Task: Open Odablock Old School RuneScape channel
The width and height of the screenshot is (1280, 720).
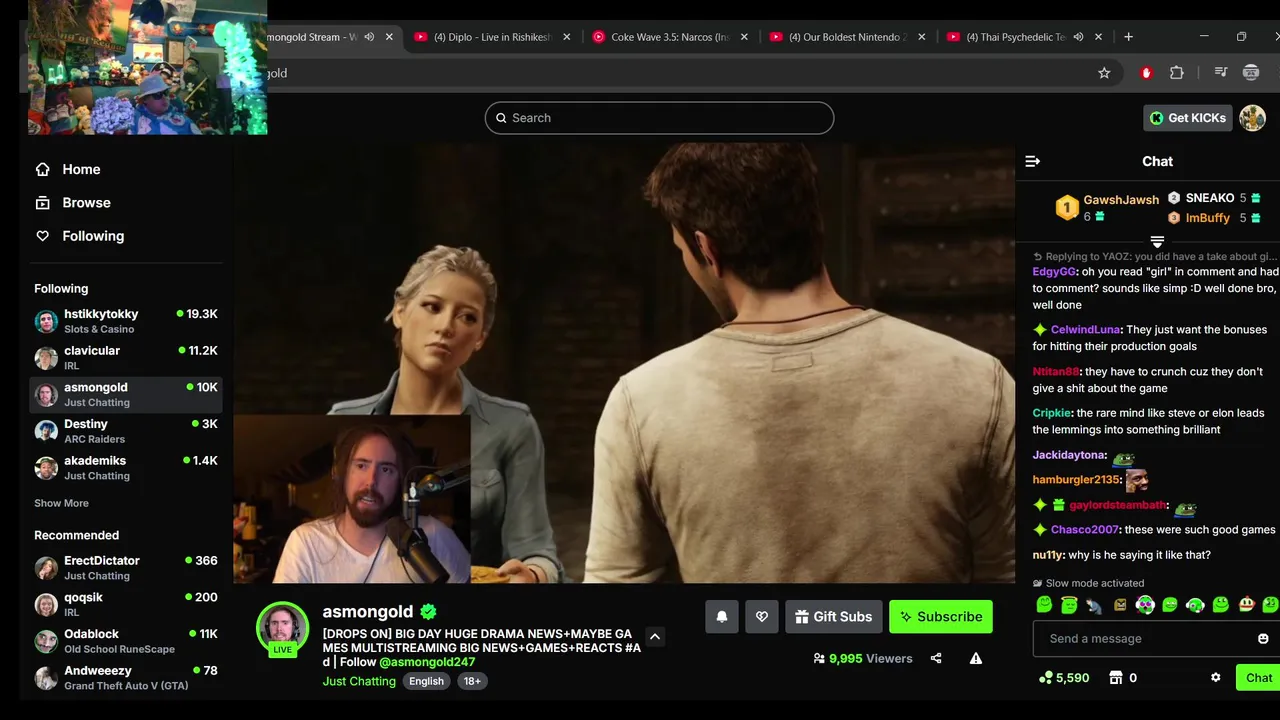Action: click(126, 641)
